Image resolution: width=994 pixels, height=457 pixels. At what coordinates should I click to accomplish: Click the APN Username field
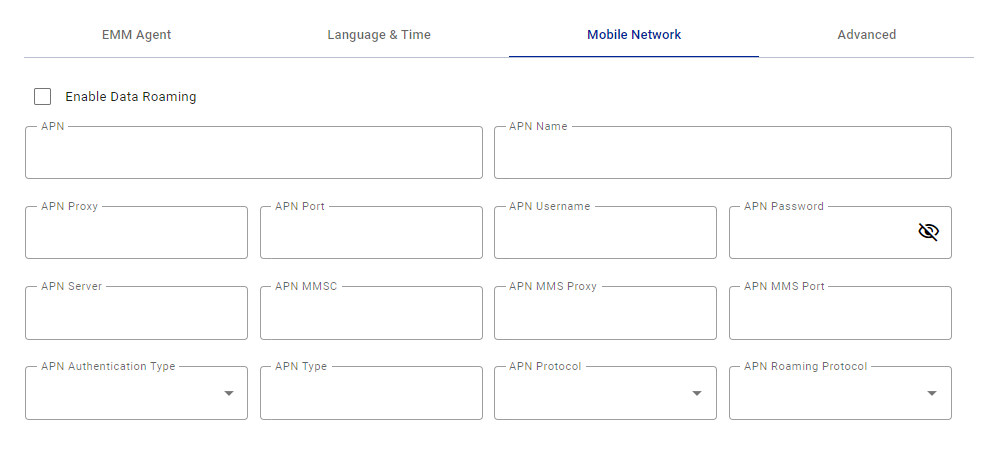605,233
